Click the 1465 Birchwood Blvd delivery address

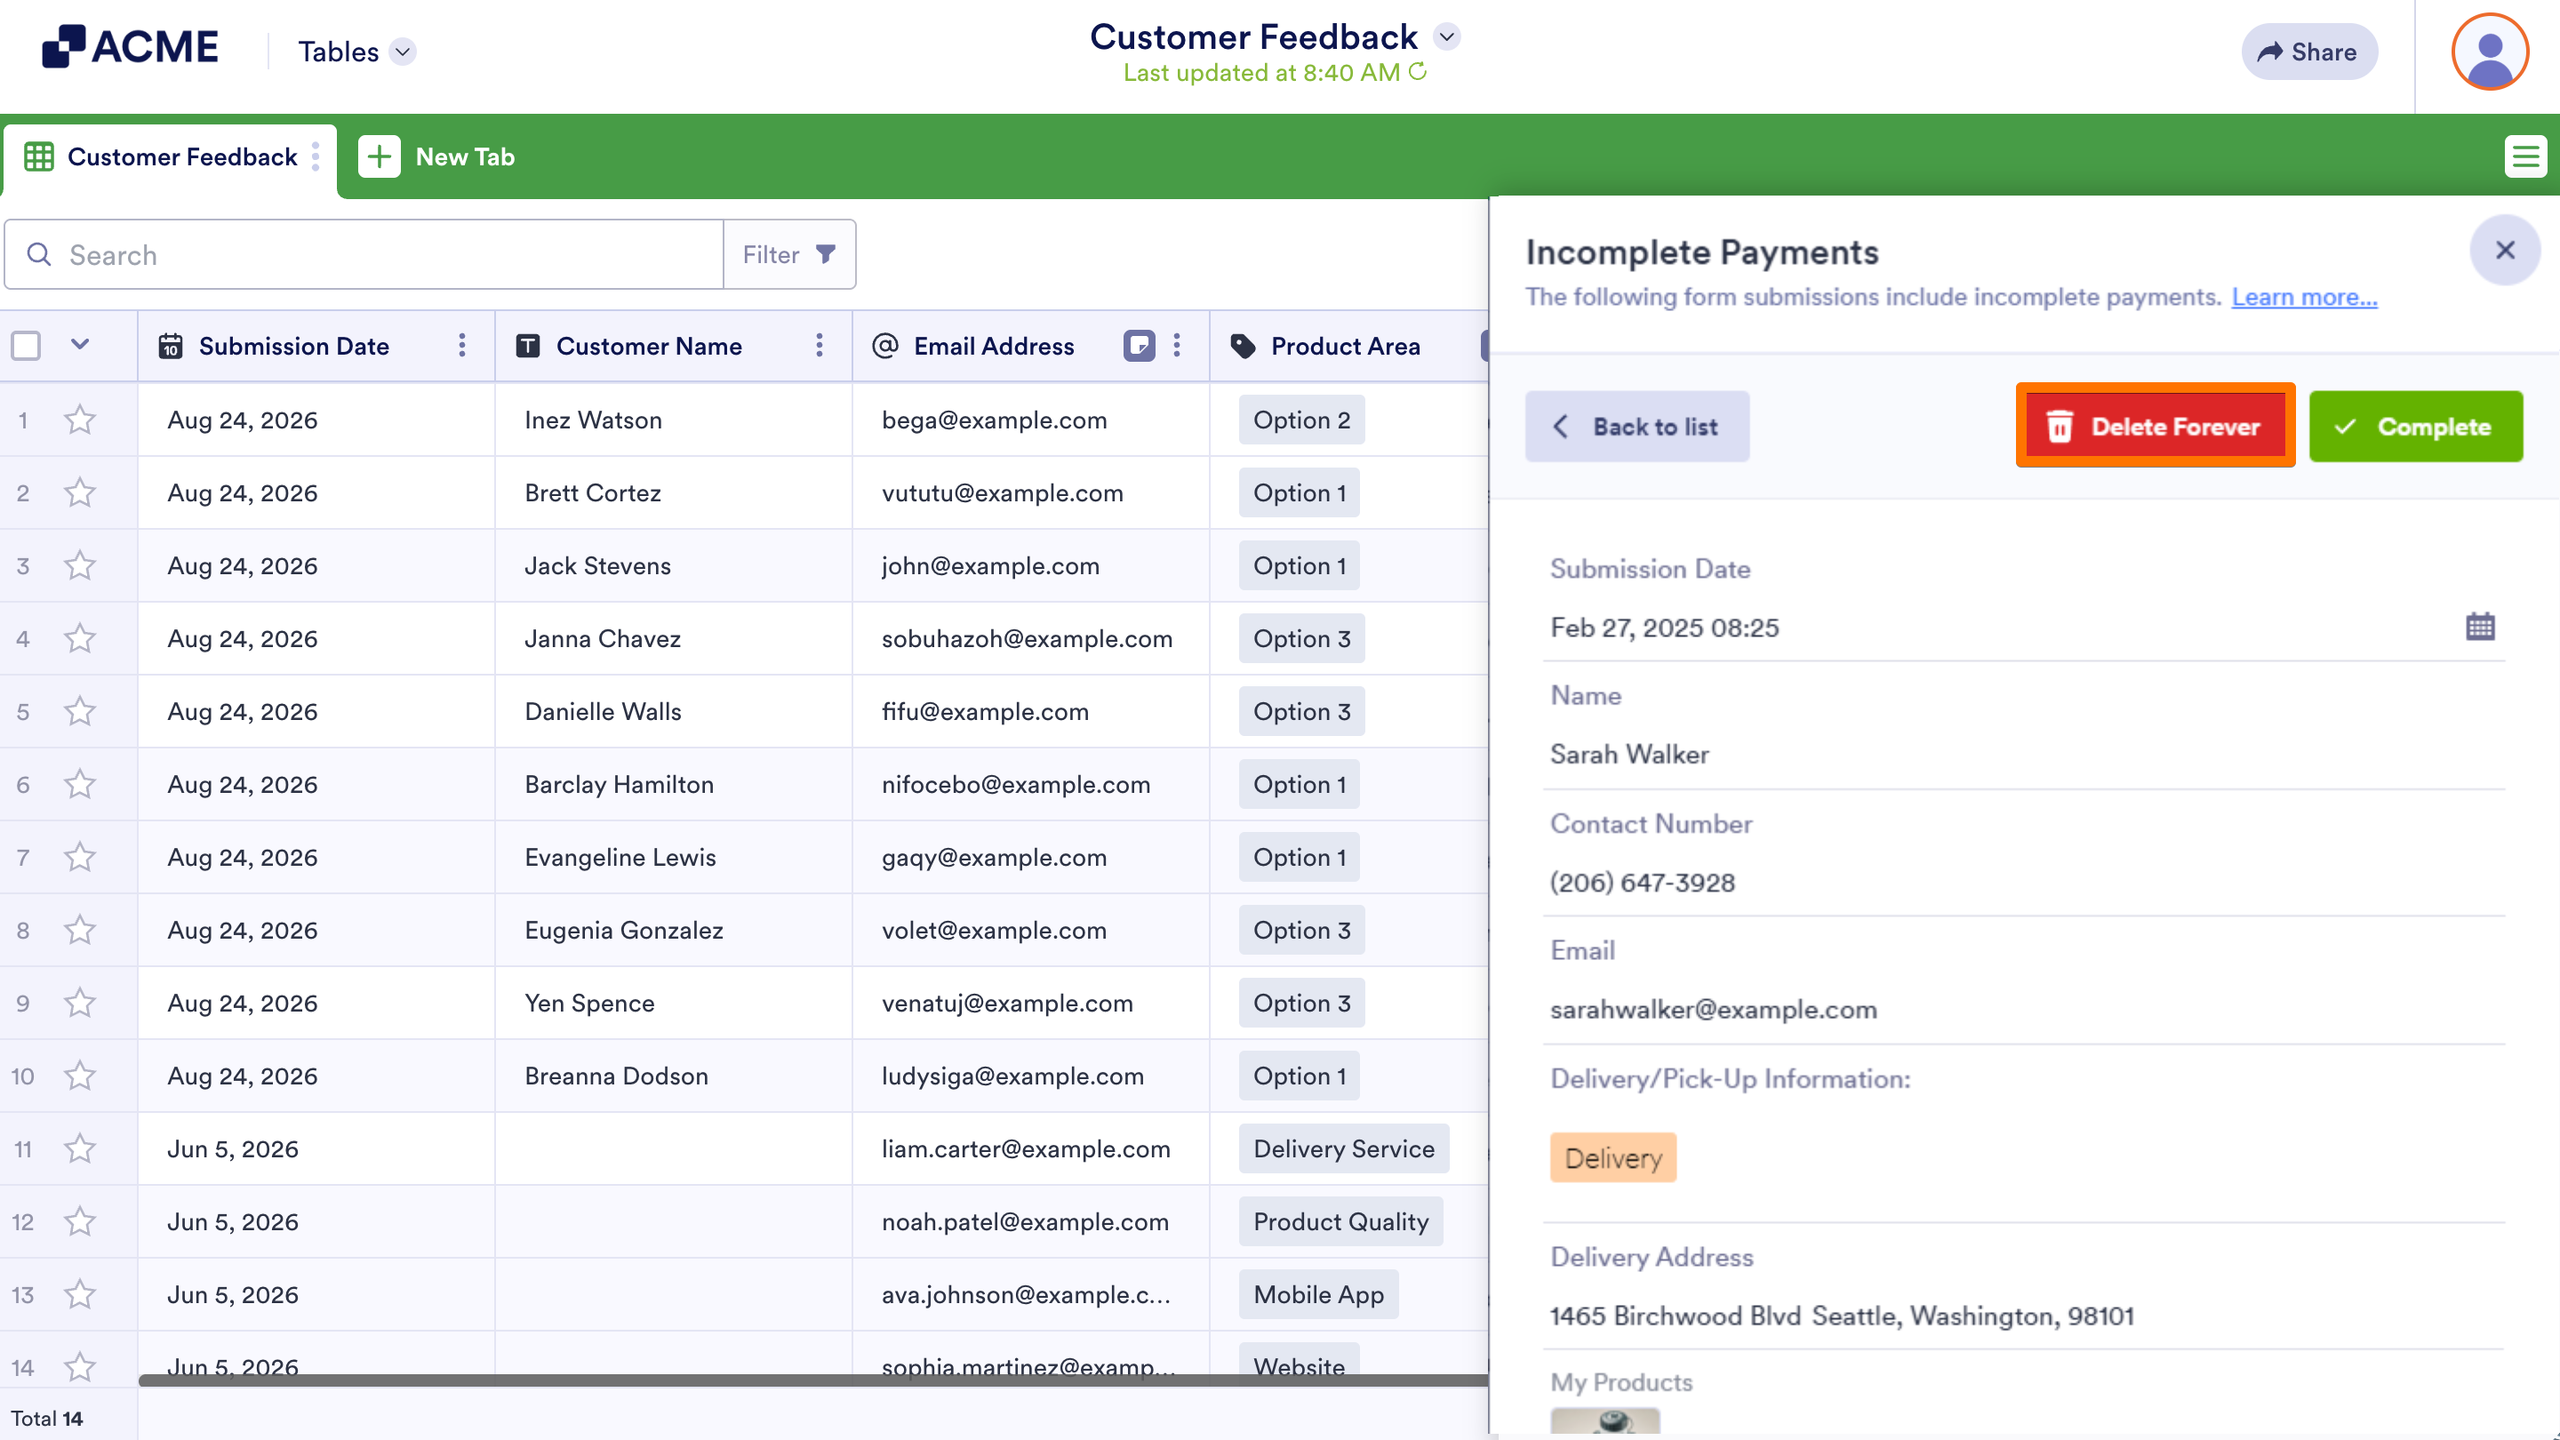1841,1316
